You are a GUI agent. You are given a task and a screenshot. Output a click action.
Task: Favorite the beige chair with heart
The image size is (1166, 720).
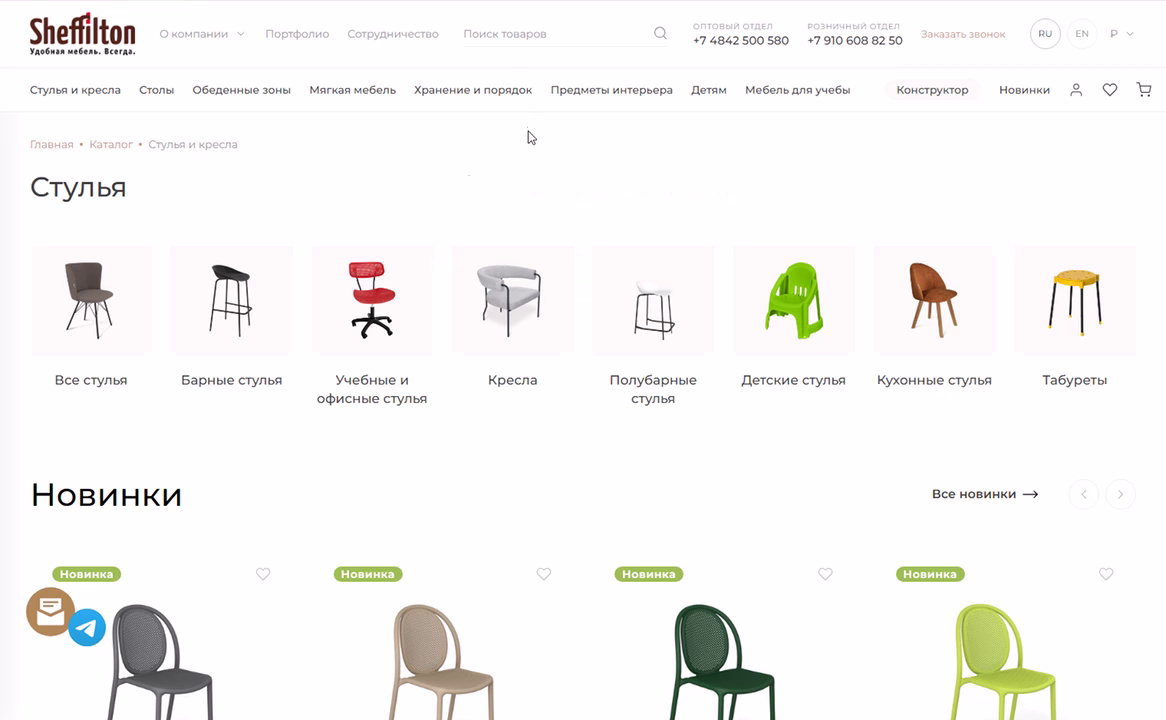(544, 574)
